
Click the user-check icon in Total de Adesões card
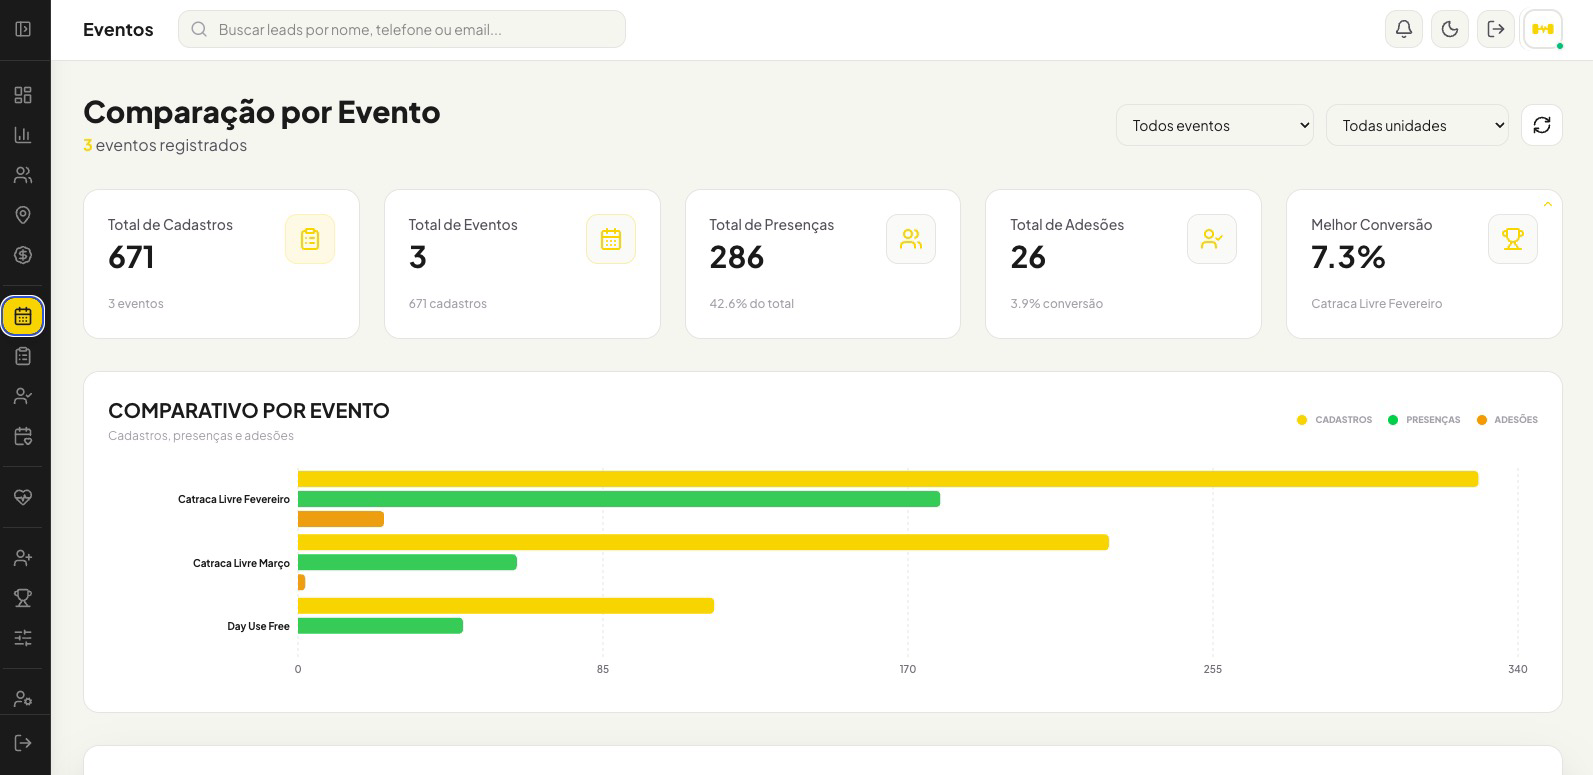coord(1212,239)
